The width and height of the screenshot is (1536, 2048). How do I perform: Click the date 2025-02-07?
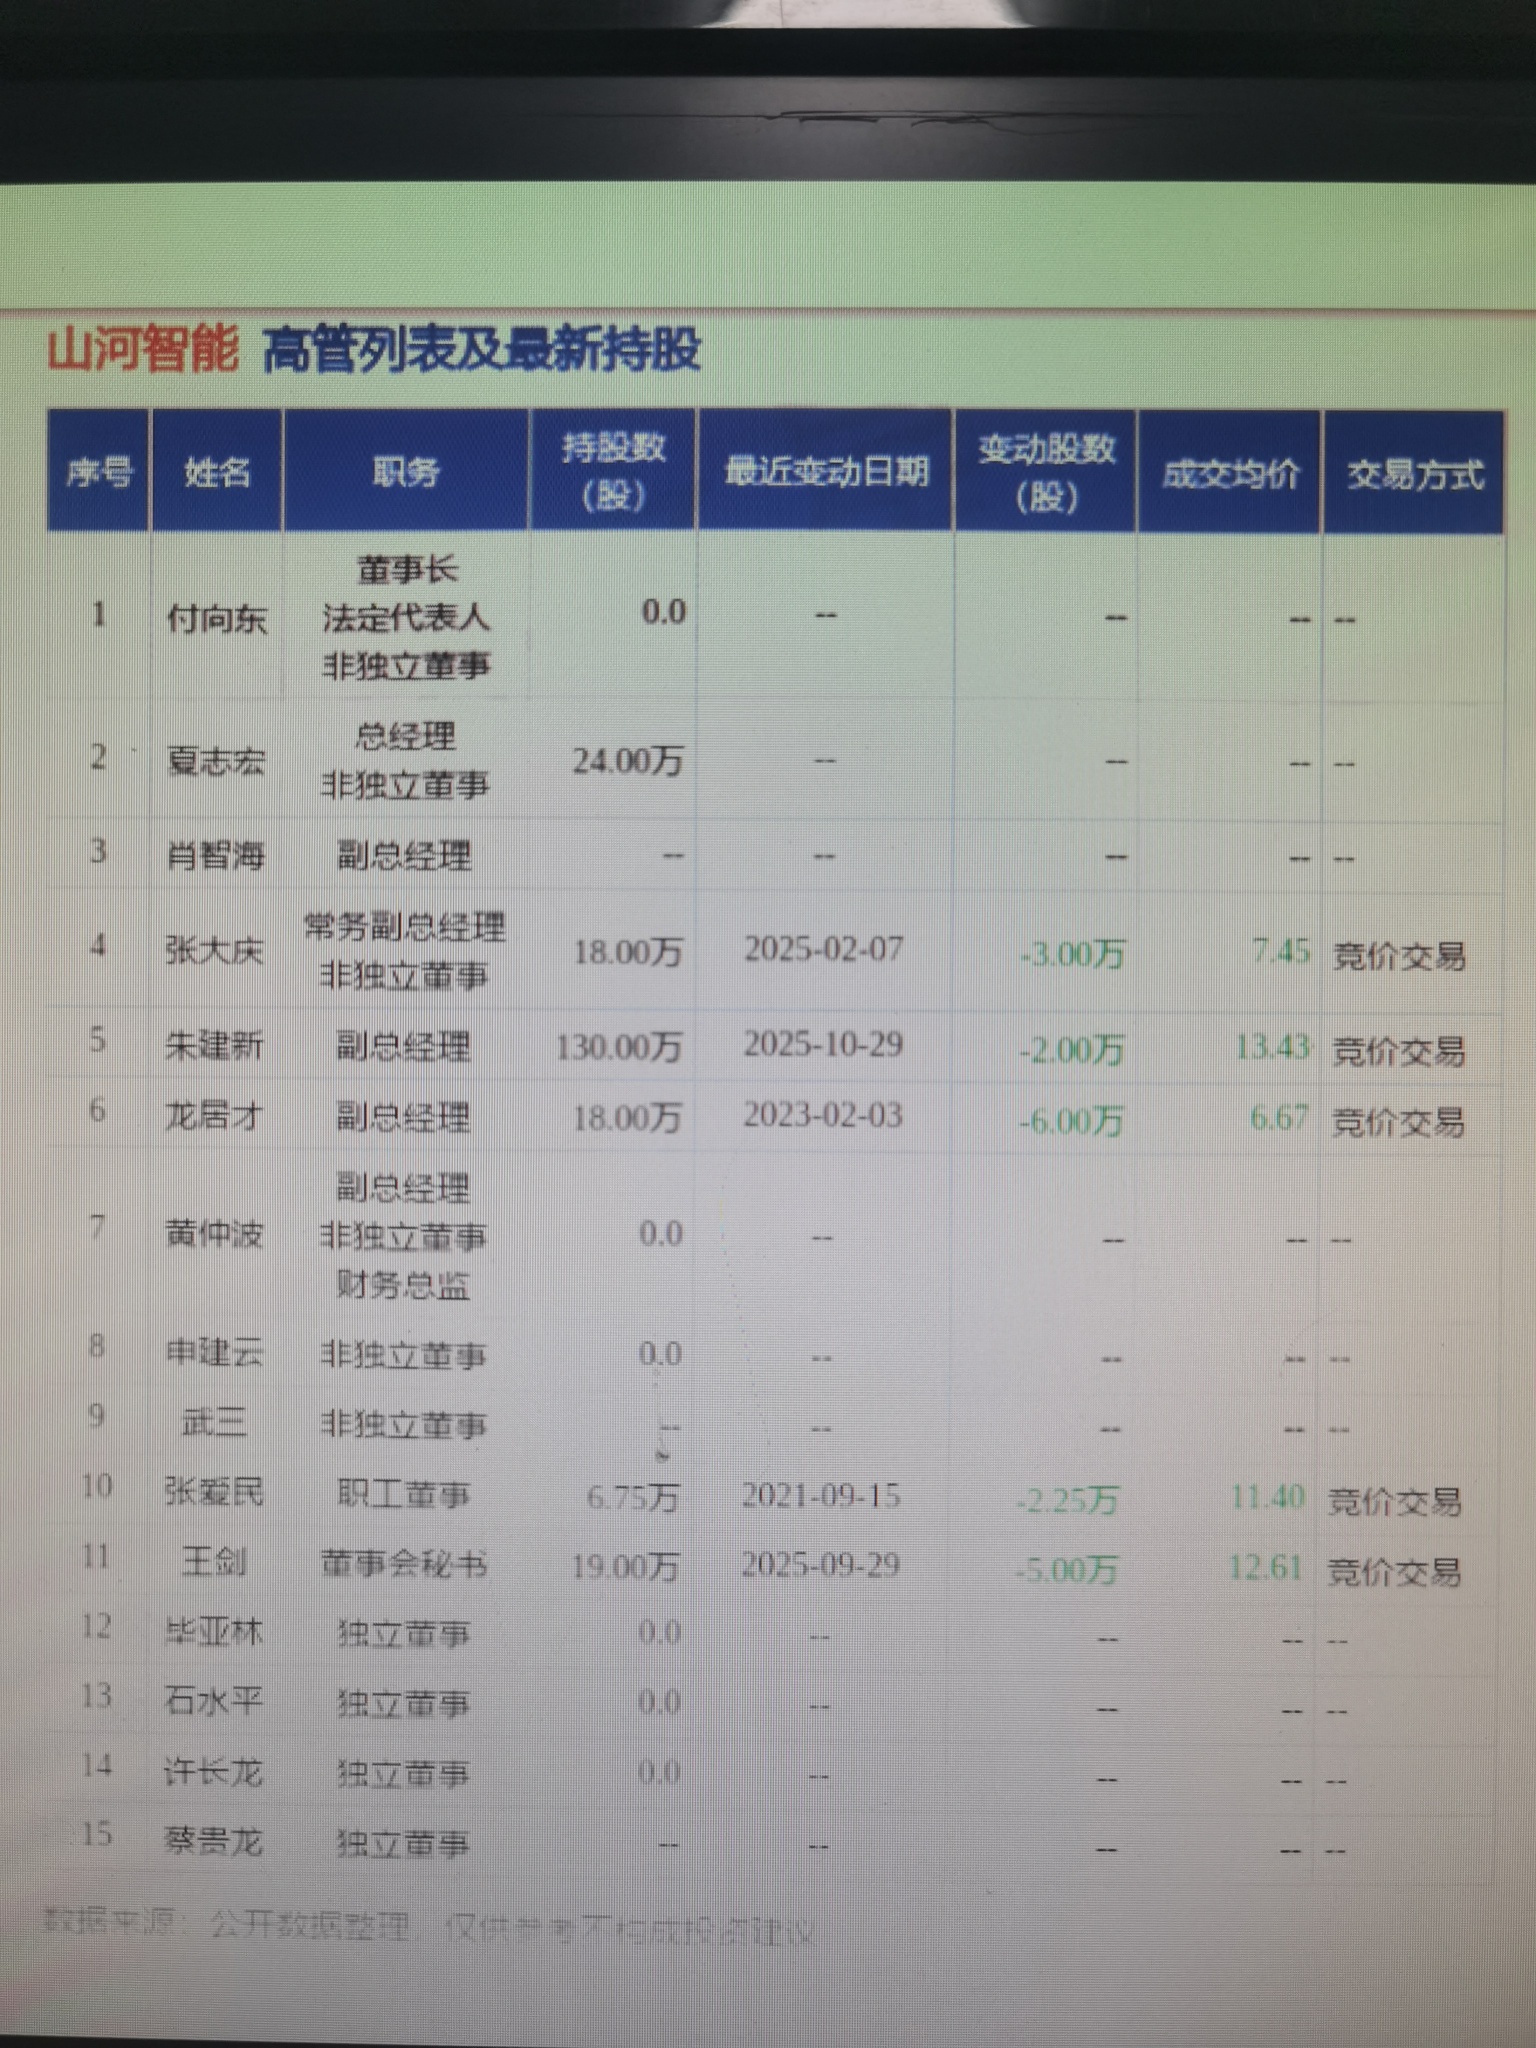[823, 948]
